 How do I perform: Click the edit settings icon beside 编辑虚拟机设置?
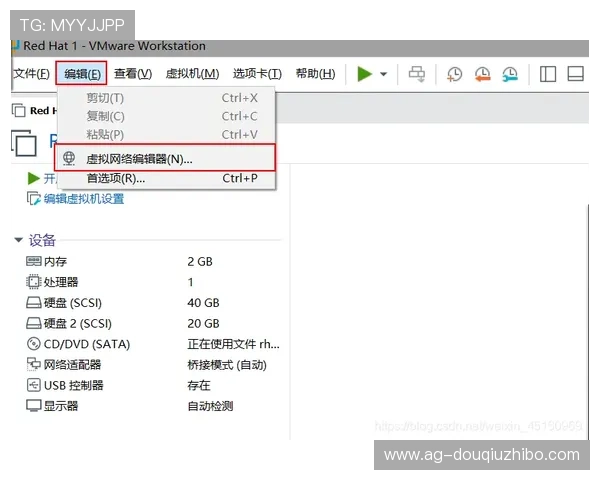click(x=34, y=199)
